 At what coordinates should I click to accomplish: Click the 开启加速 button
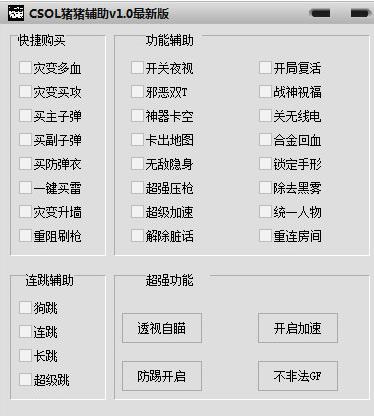[x=298, y=328]
